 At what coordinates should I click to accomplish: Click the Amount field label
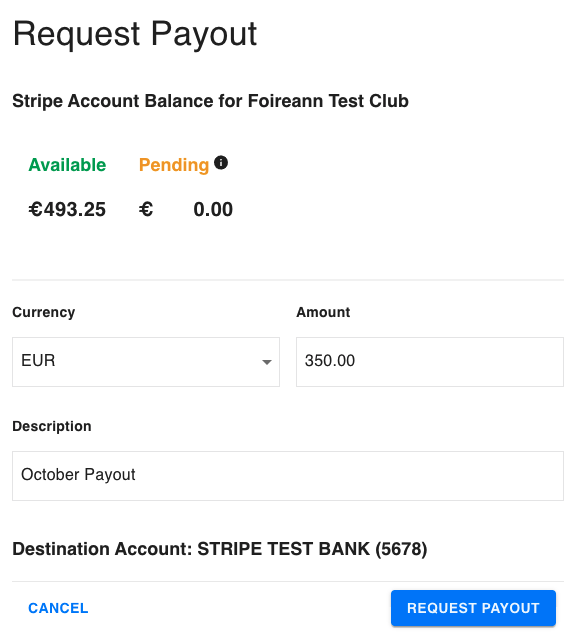click(323, 312)
